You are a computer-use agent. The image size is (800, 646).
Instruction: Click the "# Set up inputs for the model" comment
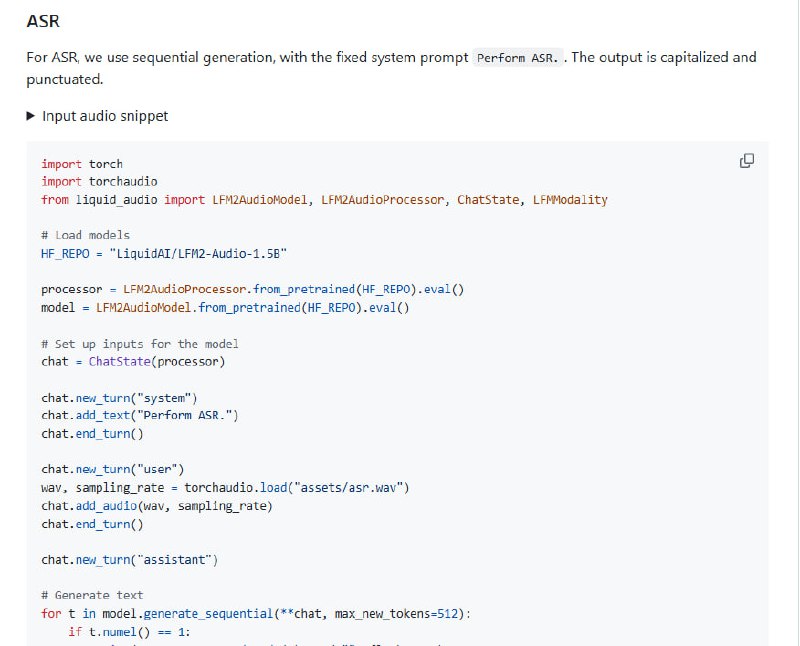point(139,343)
